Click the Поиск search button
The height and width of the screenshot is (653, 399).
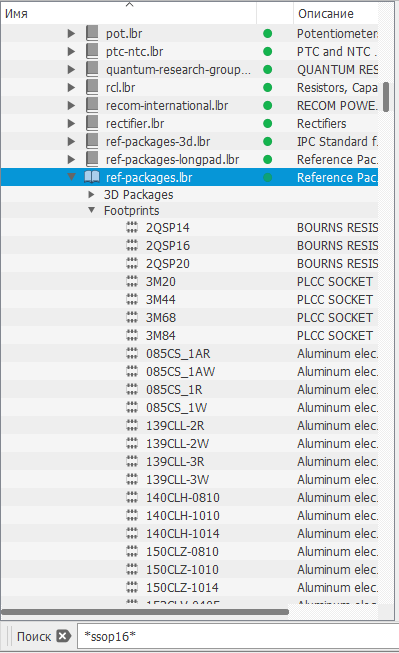tap(34, 636)
